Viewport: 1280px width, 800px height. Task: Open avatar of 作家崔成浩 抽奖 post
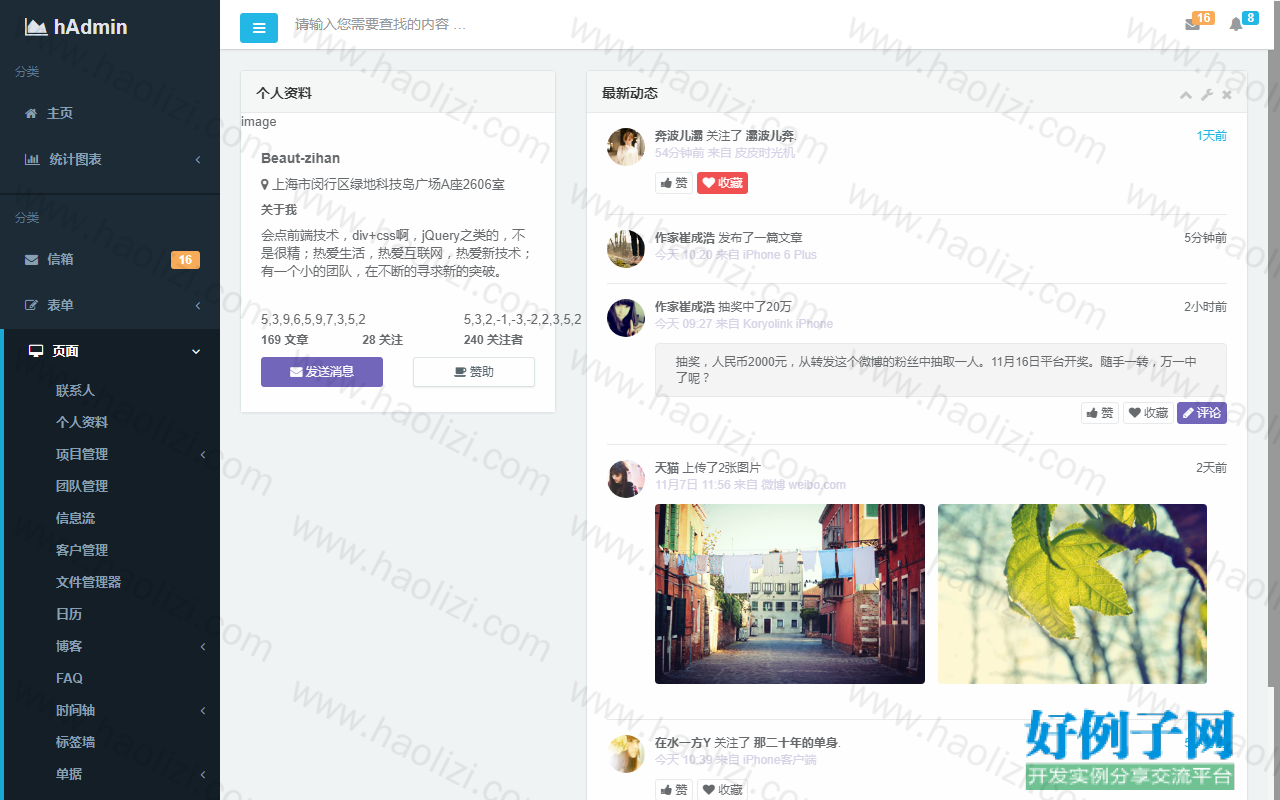626,318
